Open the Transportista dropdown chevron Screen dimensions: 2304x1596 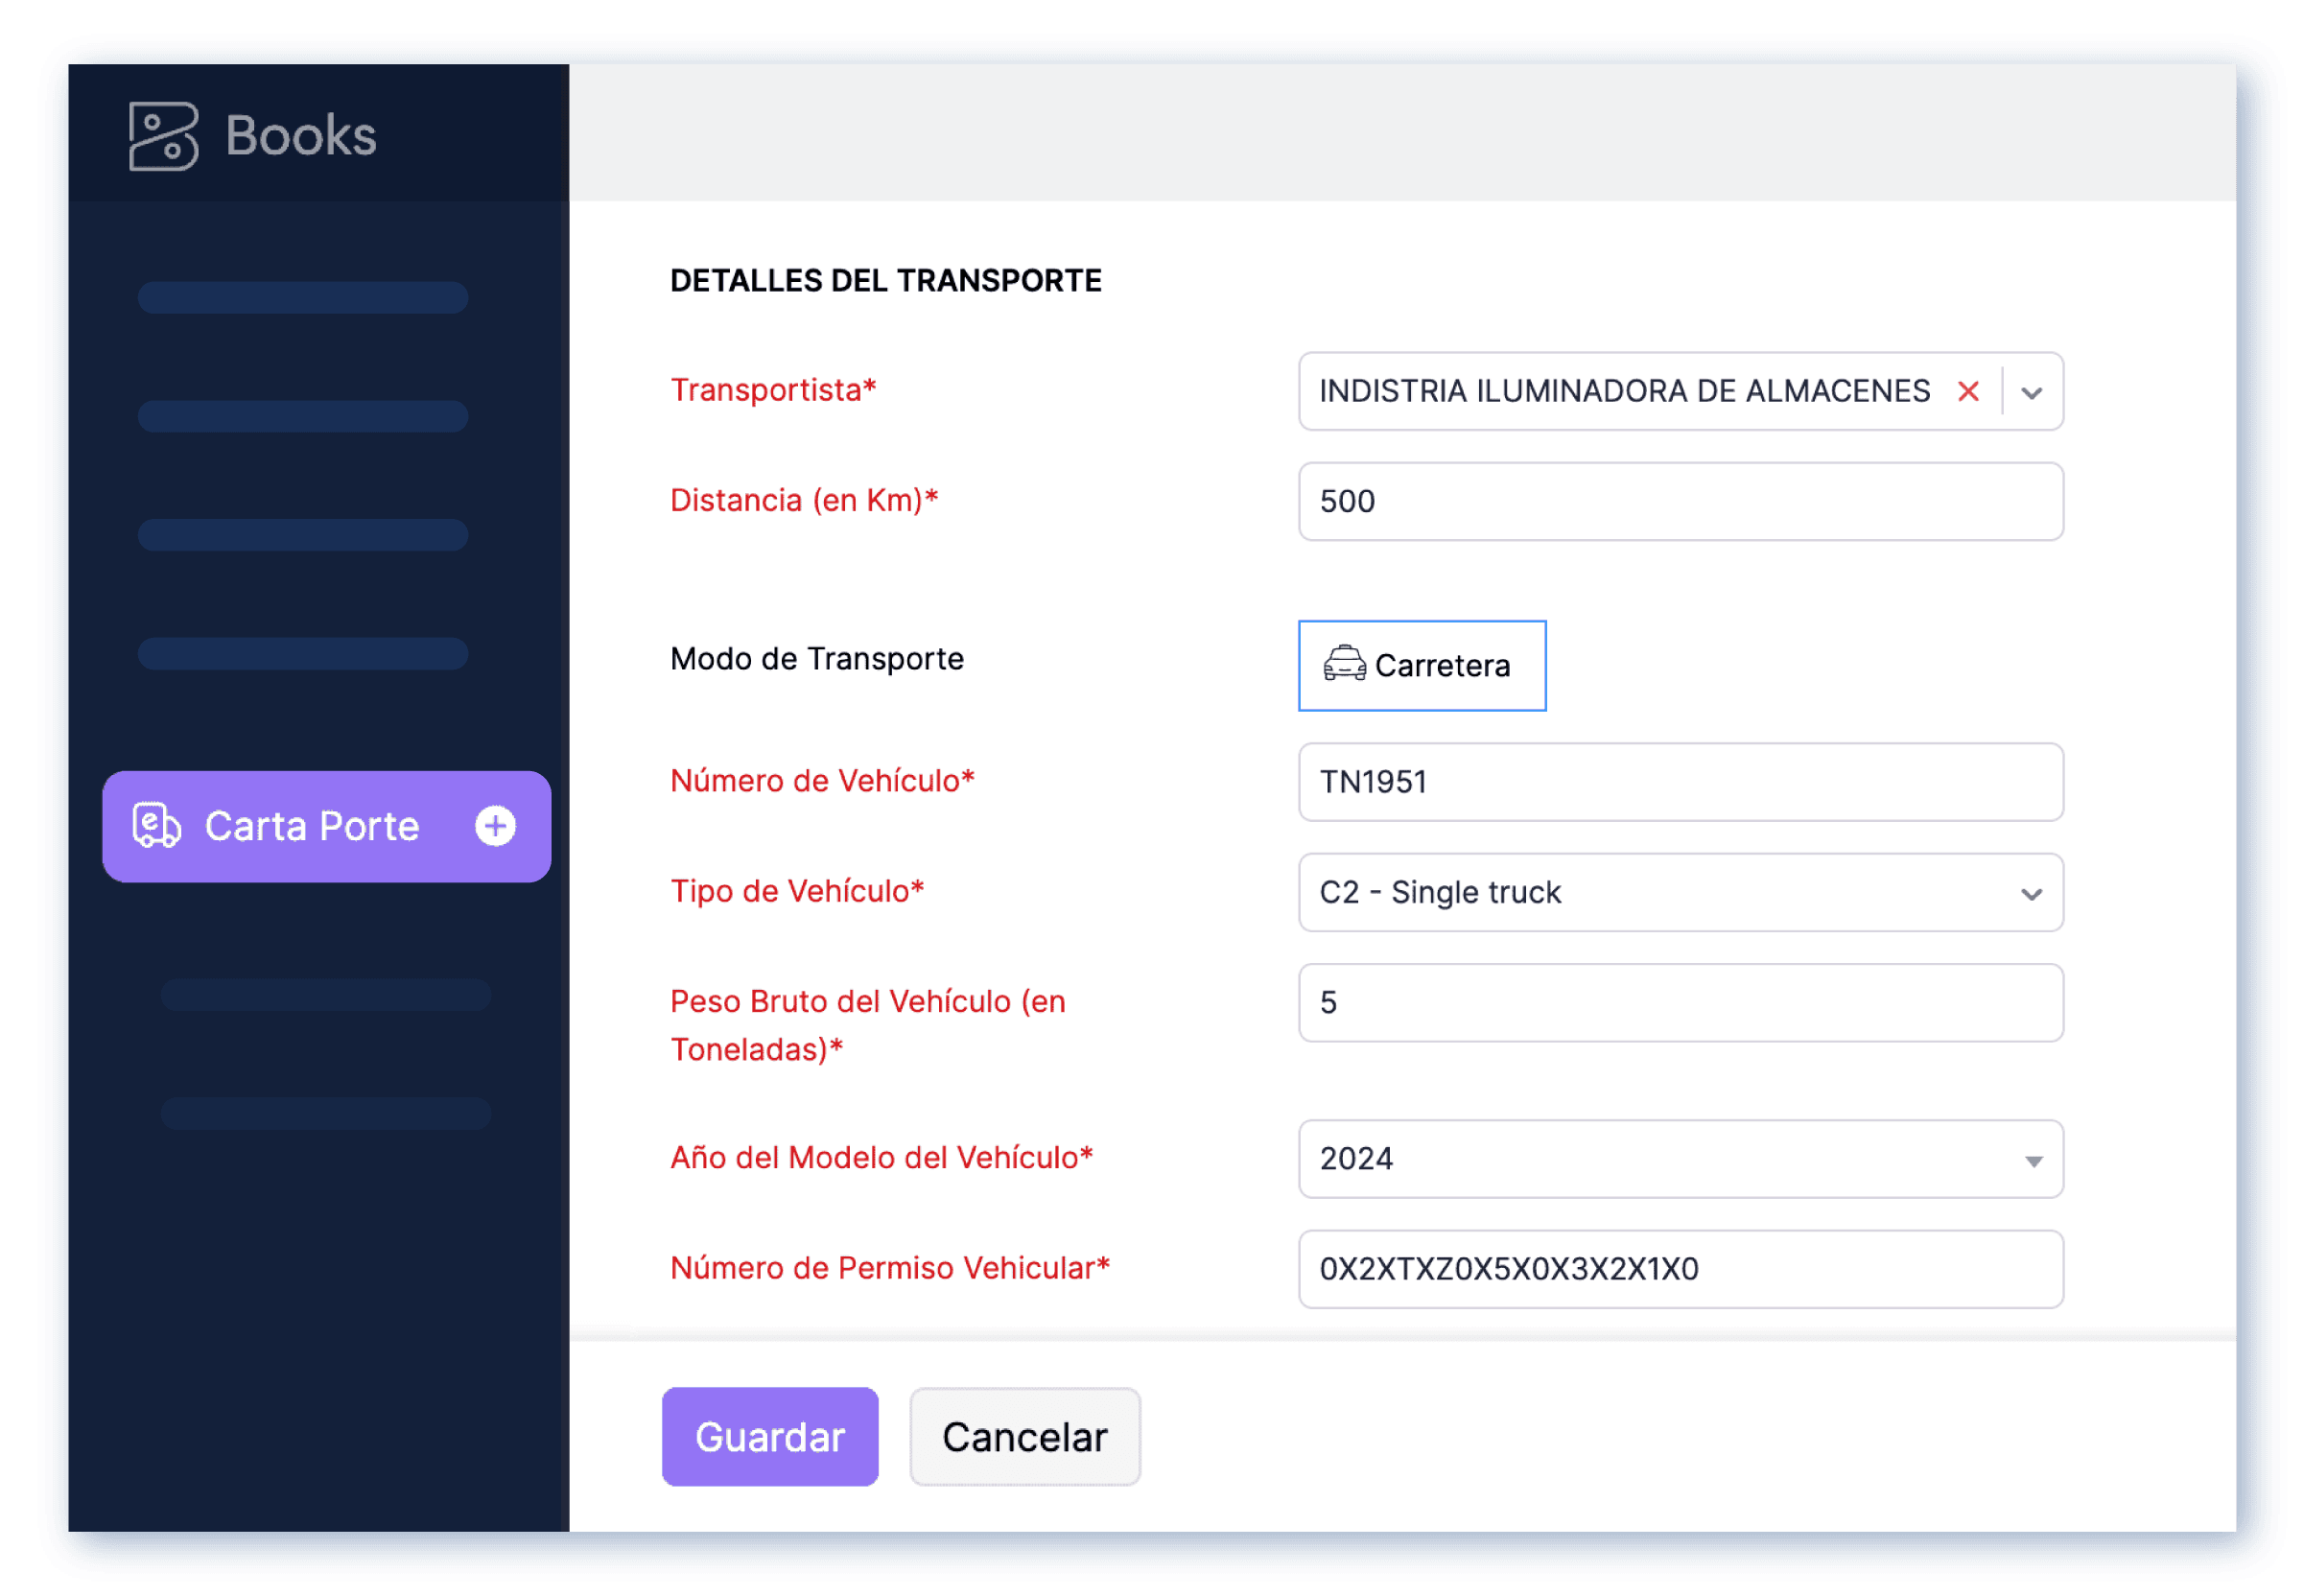click(x=2032, y=391)
